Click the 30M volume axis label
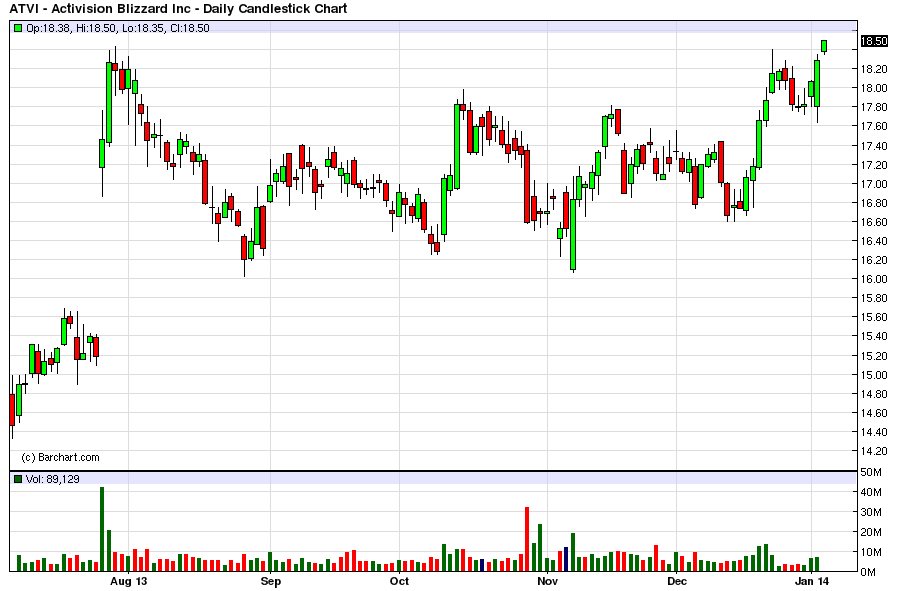The height and width of the screenshot is (591, 897). click(x=871, y=512)
